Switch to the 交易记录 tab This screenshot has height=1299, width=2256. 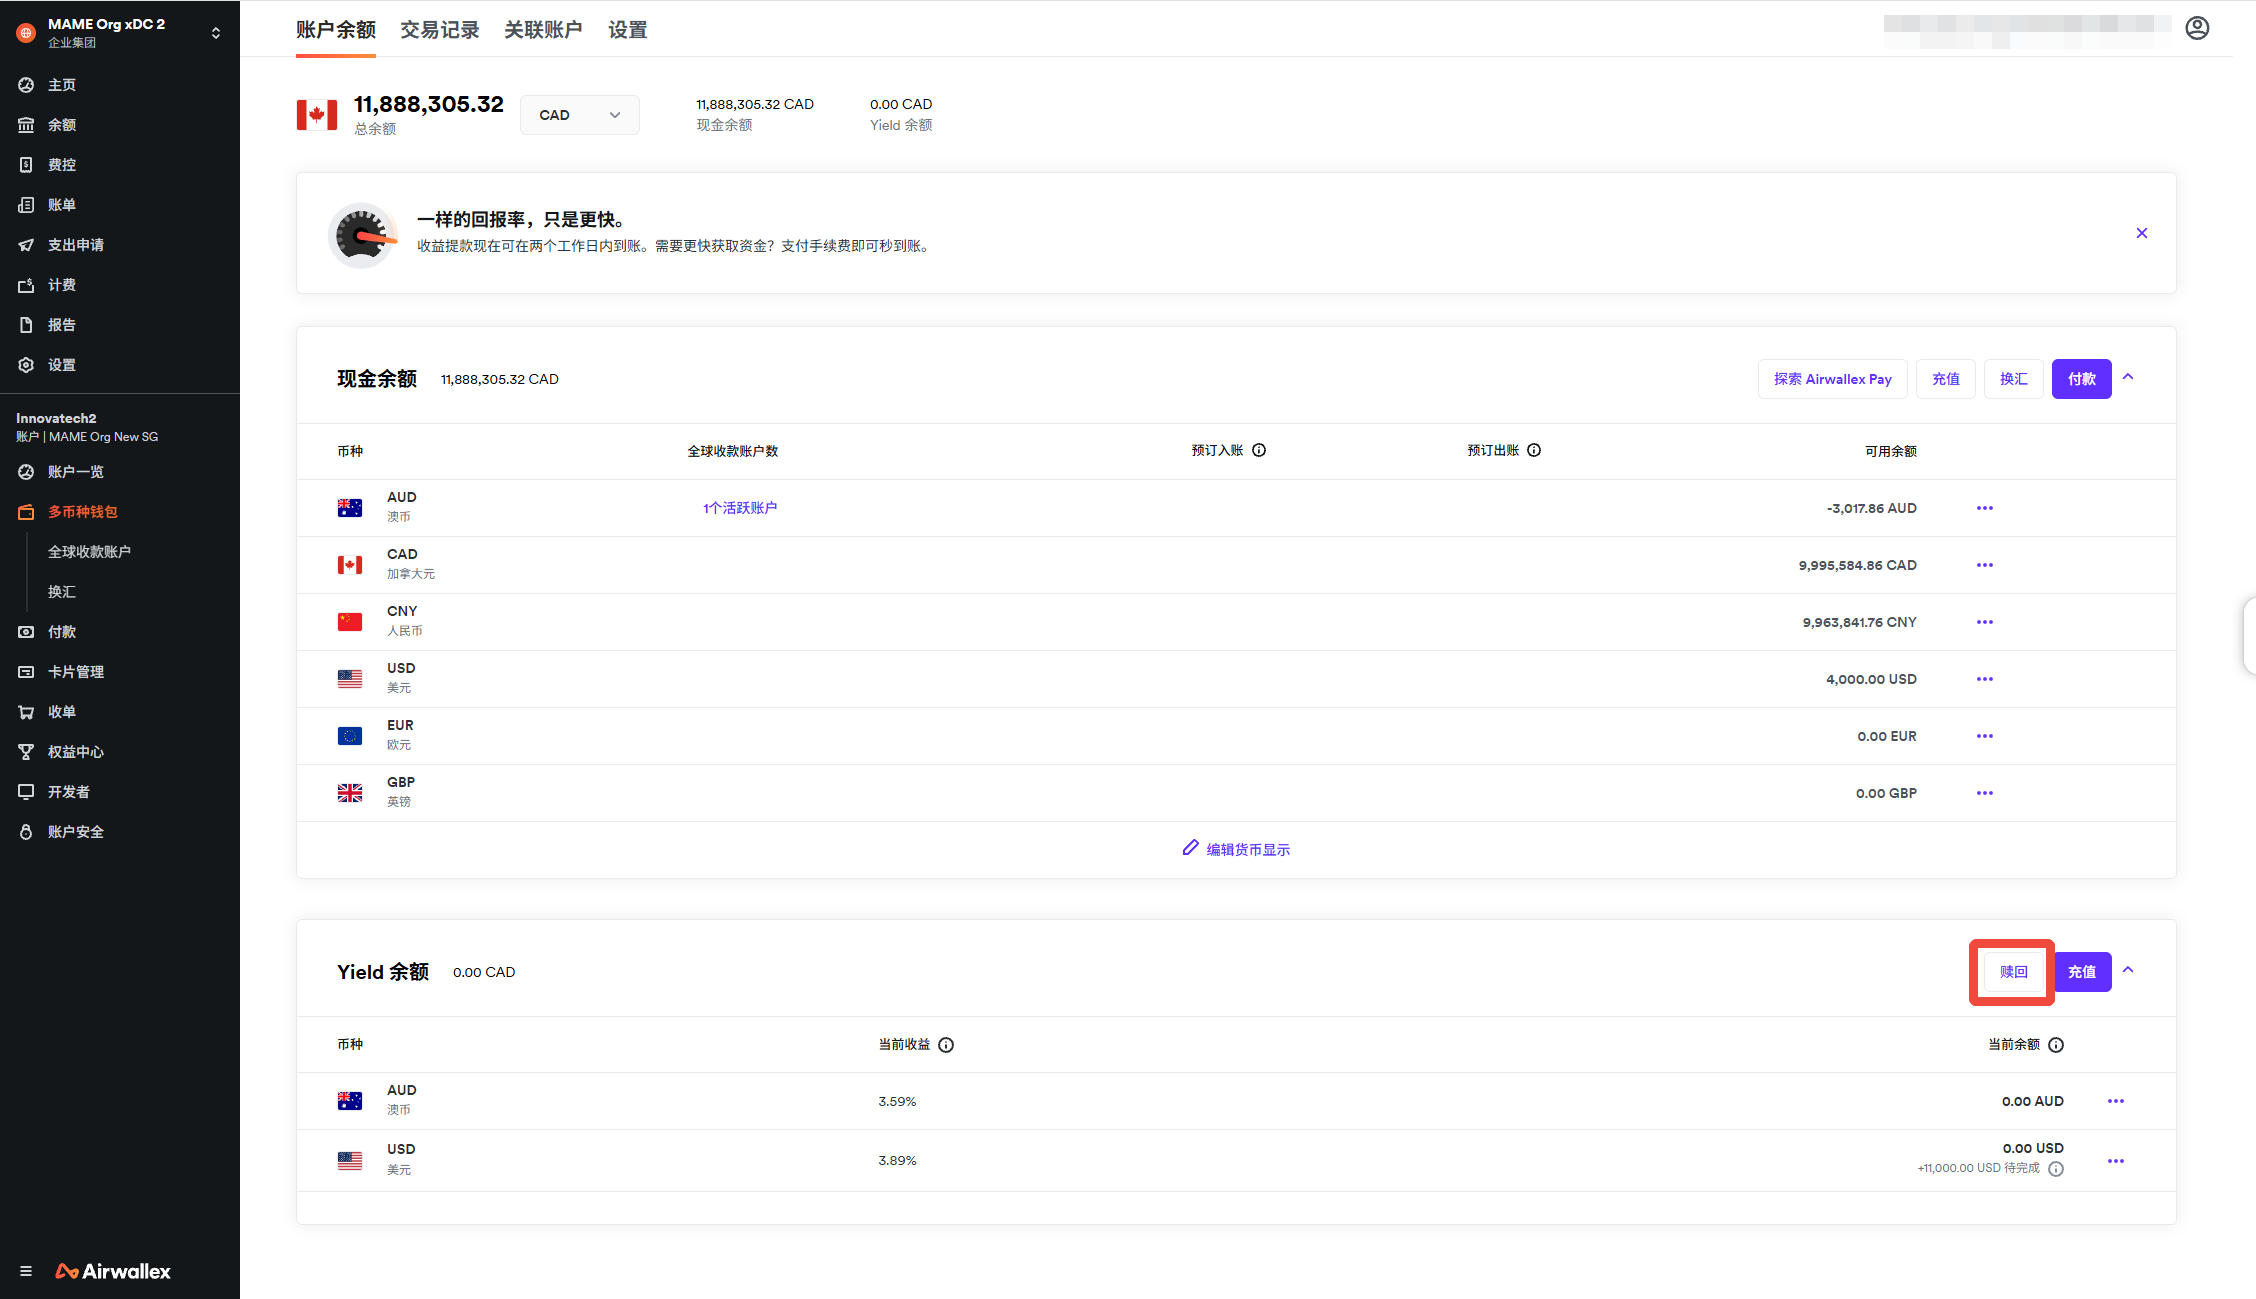439,30
